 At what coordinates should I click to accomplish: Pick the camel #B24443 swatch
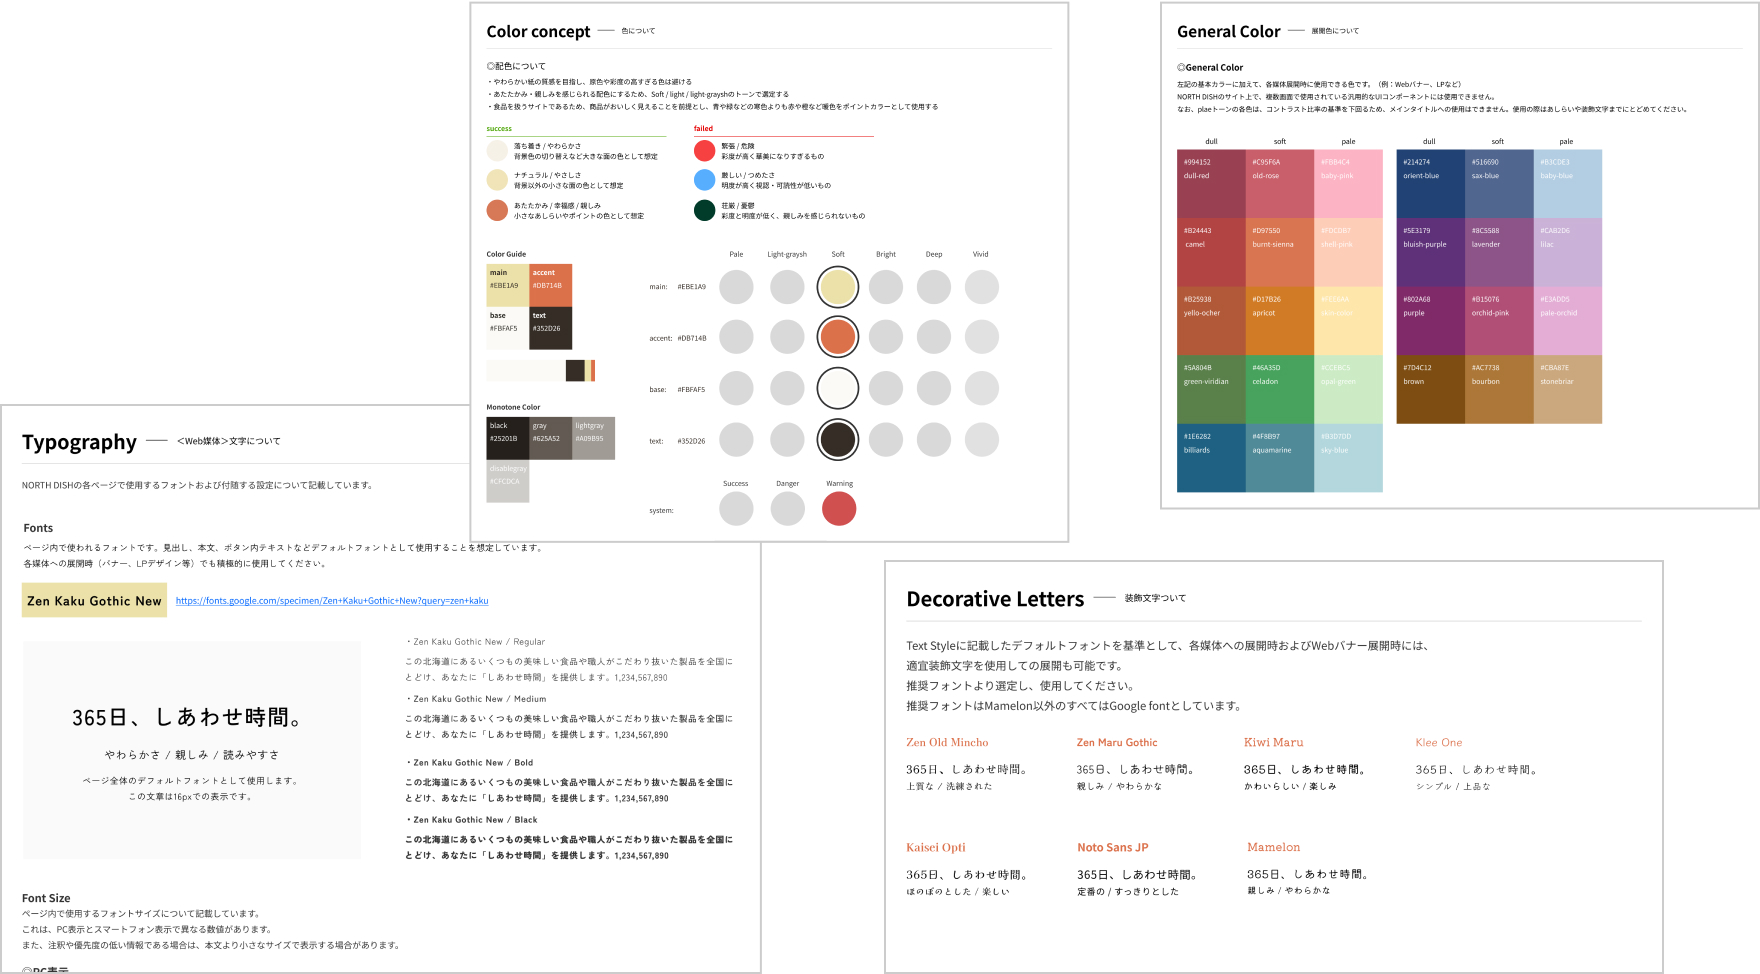tap(1211, 253)
